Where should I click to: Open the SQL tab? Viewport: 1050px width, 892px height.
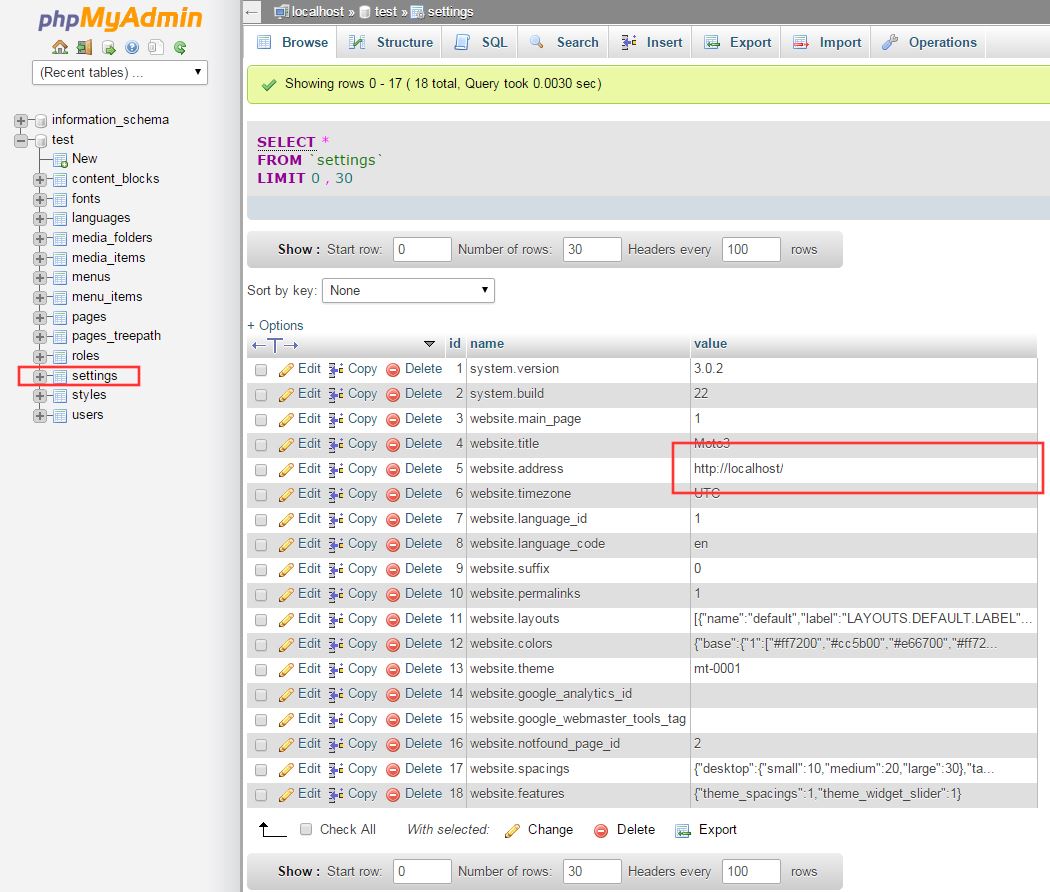(x=481, y=42)
